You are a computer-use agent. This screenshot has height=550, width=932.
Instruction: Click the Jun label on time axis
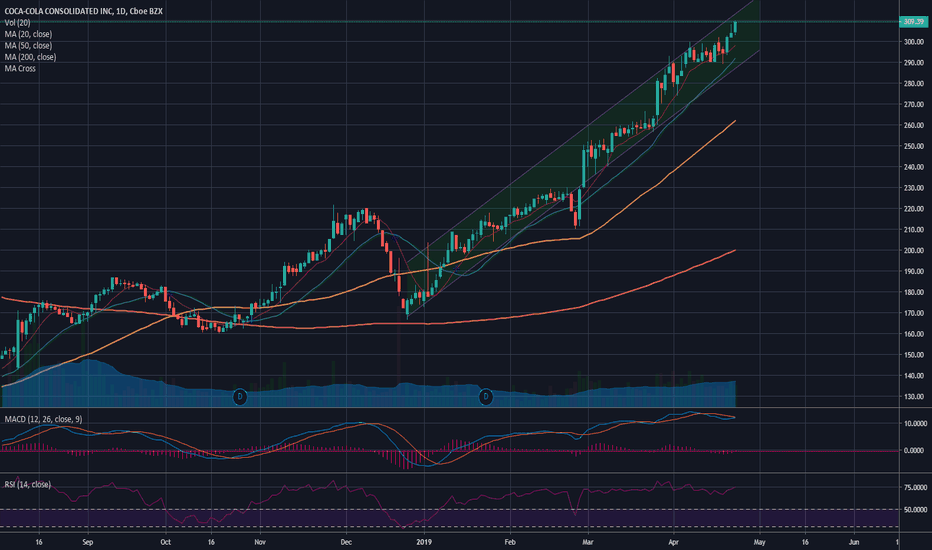pos(854,542)
